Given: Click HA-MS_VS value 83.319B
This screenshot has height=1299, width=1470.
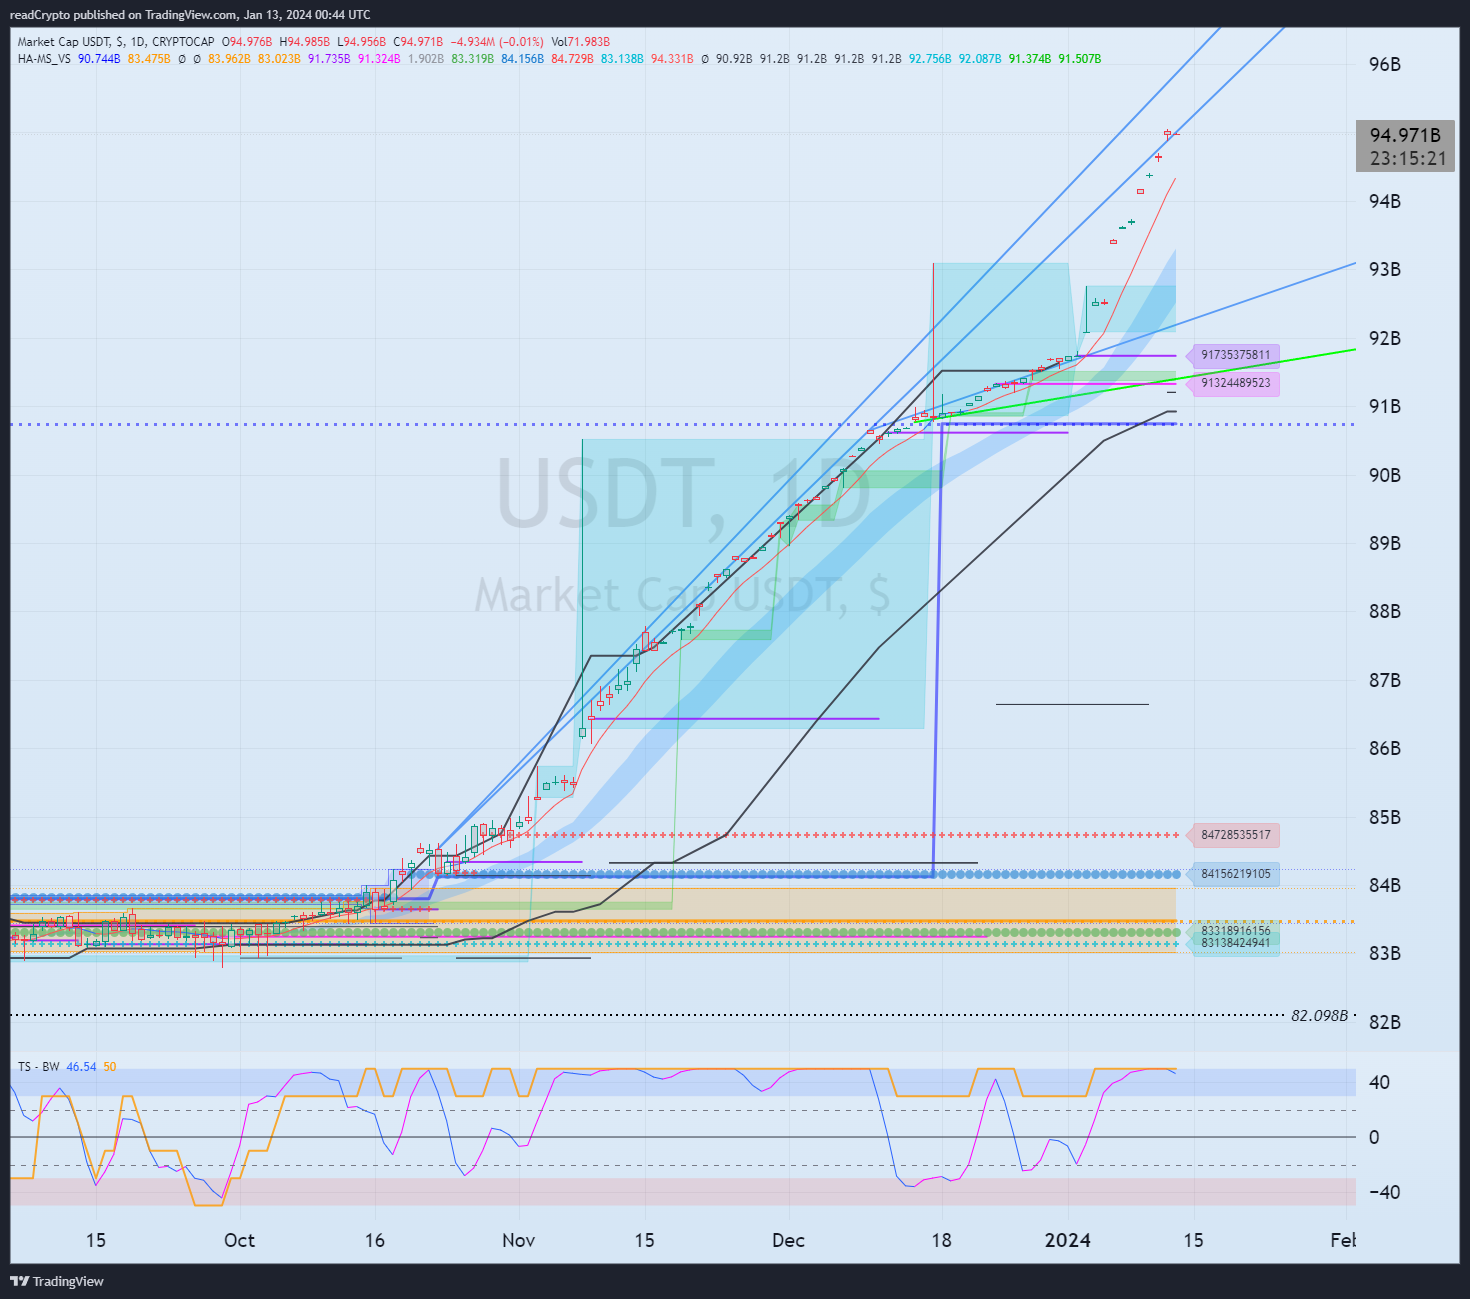Looking at the screenshot, I should [x=472, y=59].
